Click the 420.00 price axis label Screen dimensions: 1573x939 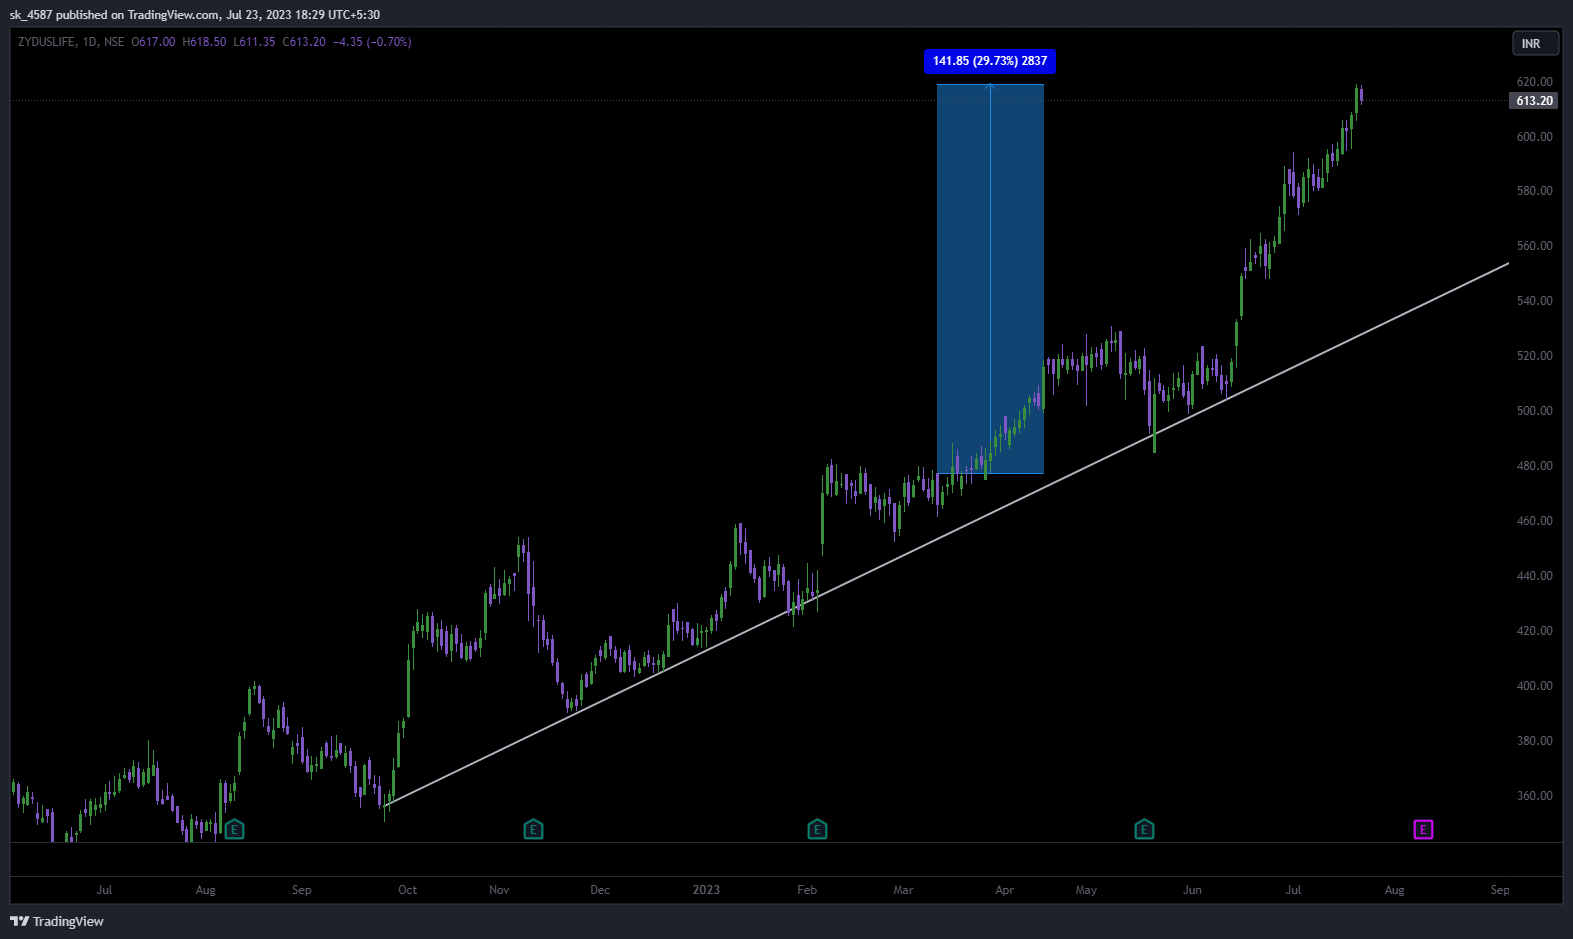pos(1534,631)
